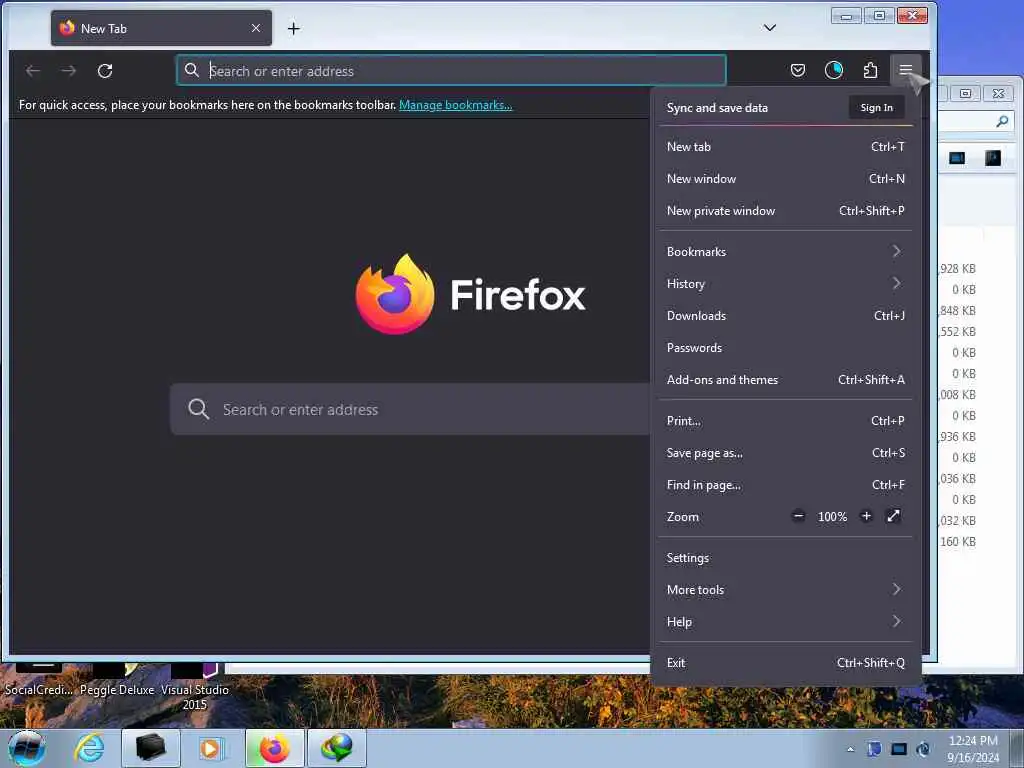1024x768 pixels.
Task: Choose Save page as...
Action: (786, 453)
